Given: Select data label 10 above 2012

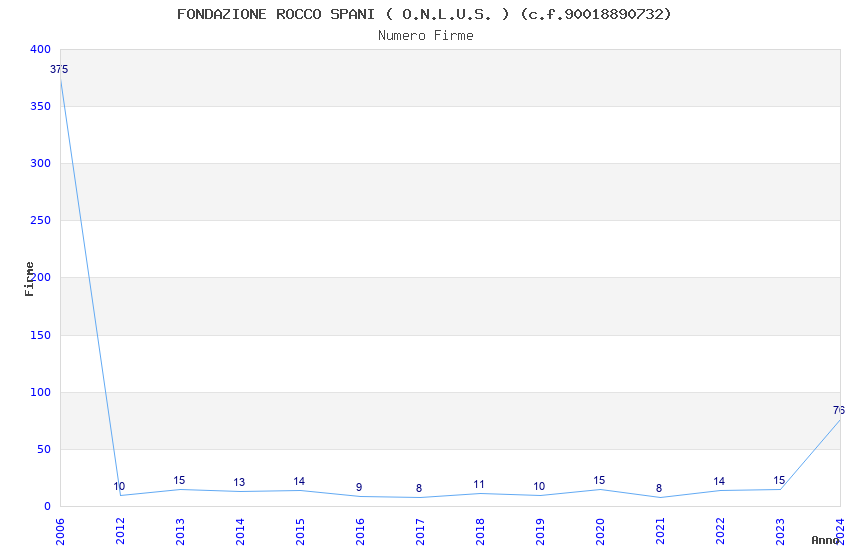Looking at the screenshot, I should pos(119,486).
